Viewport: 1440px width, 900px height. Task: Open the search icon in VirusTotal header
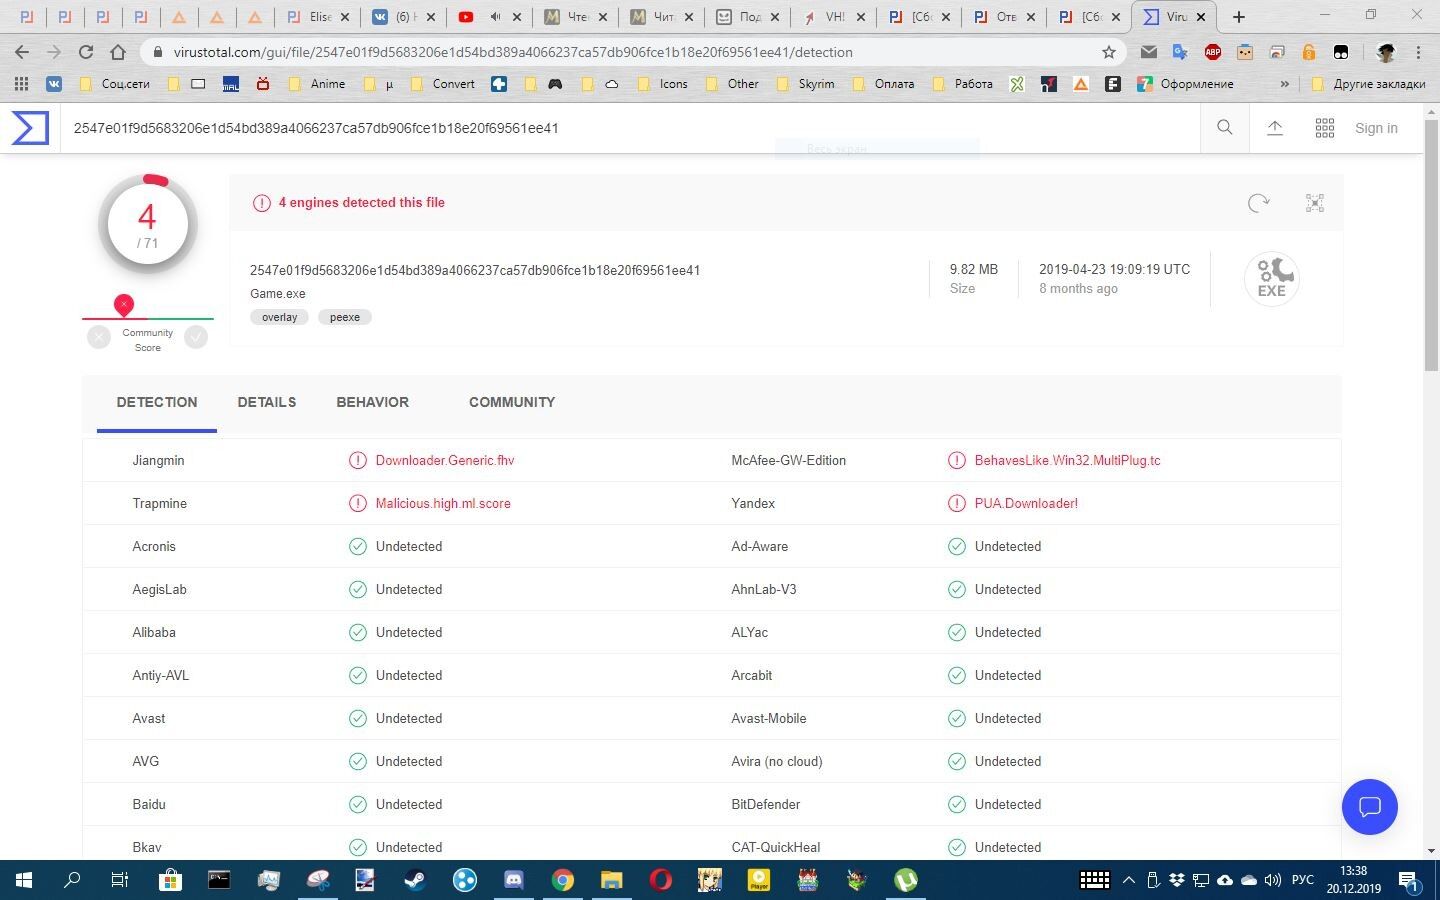coord(1224,128)
